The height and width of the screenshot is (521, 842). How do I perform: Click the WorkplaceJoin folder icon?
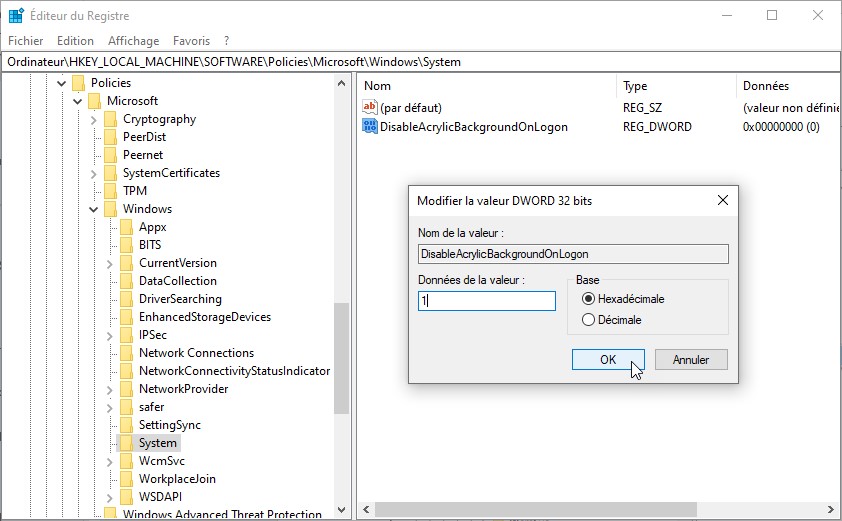[x=126, y=479]
